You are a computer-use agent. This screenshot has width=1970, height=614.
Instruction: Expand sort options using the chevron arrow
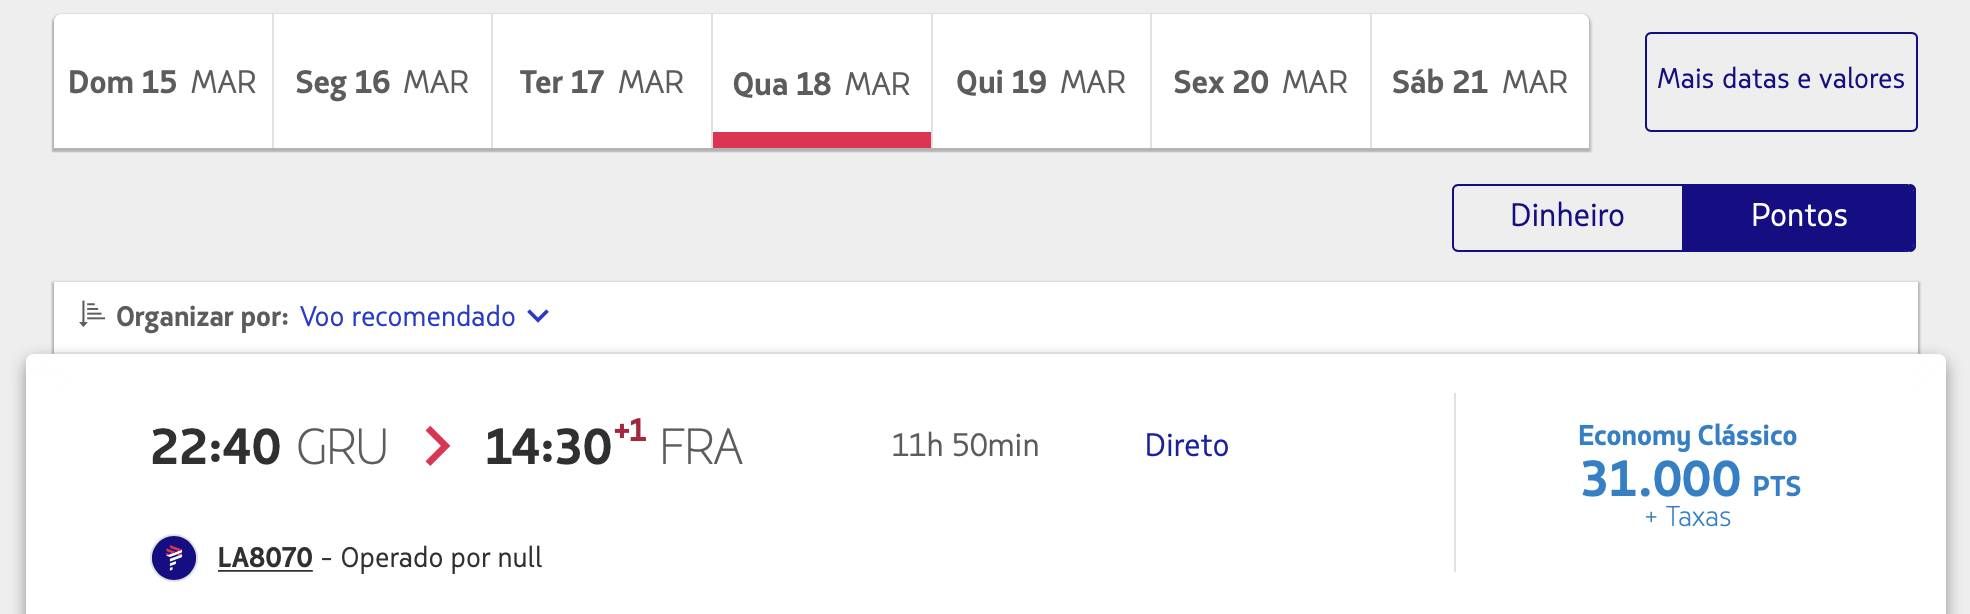pos(538,316)
